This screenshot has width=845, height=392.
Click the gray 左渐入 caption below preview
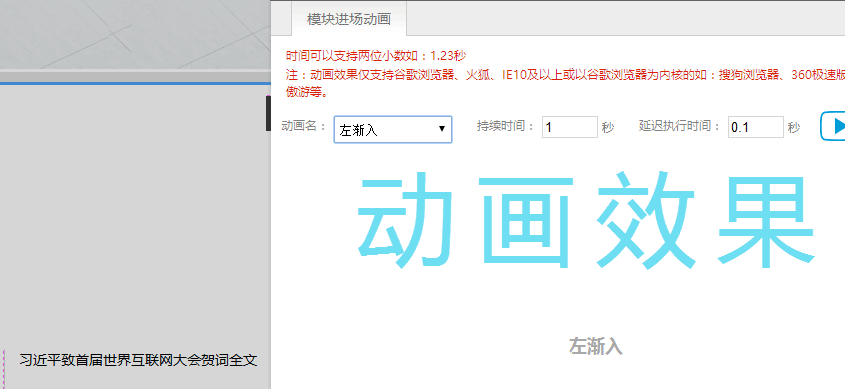click(595, 346)
